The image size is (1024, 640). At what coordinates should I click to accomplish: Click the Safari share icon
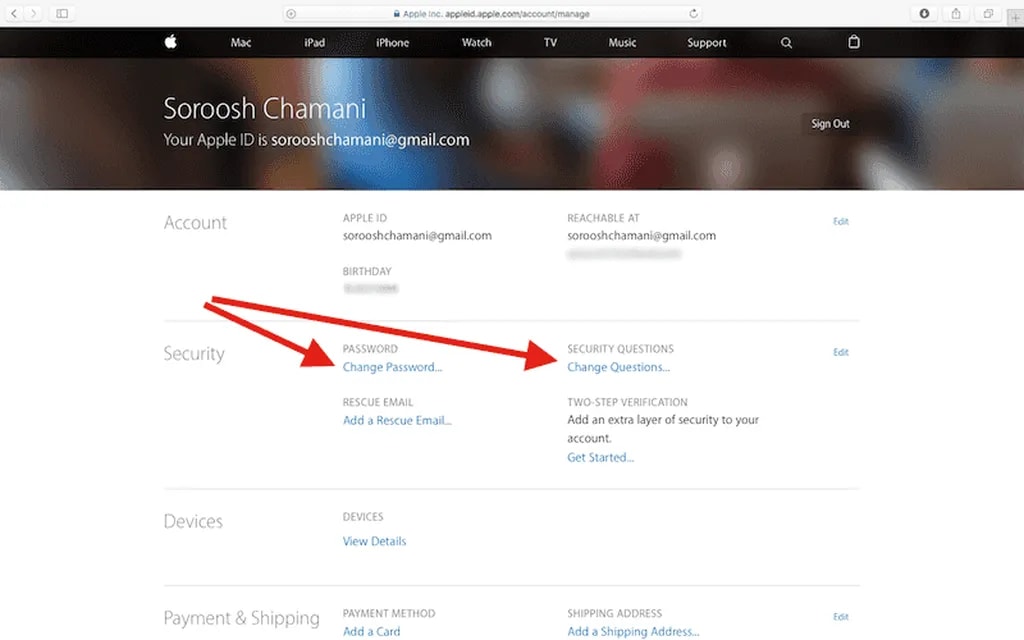point(955,13)
